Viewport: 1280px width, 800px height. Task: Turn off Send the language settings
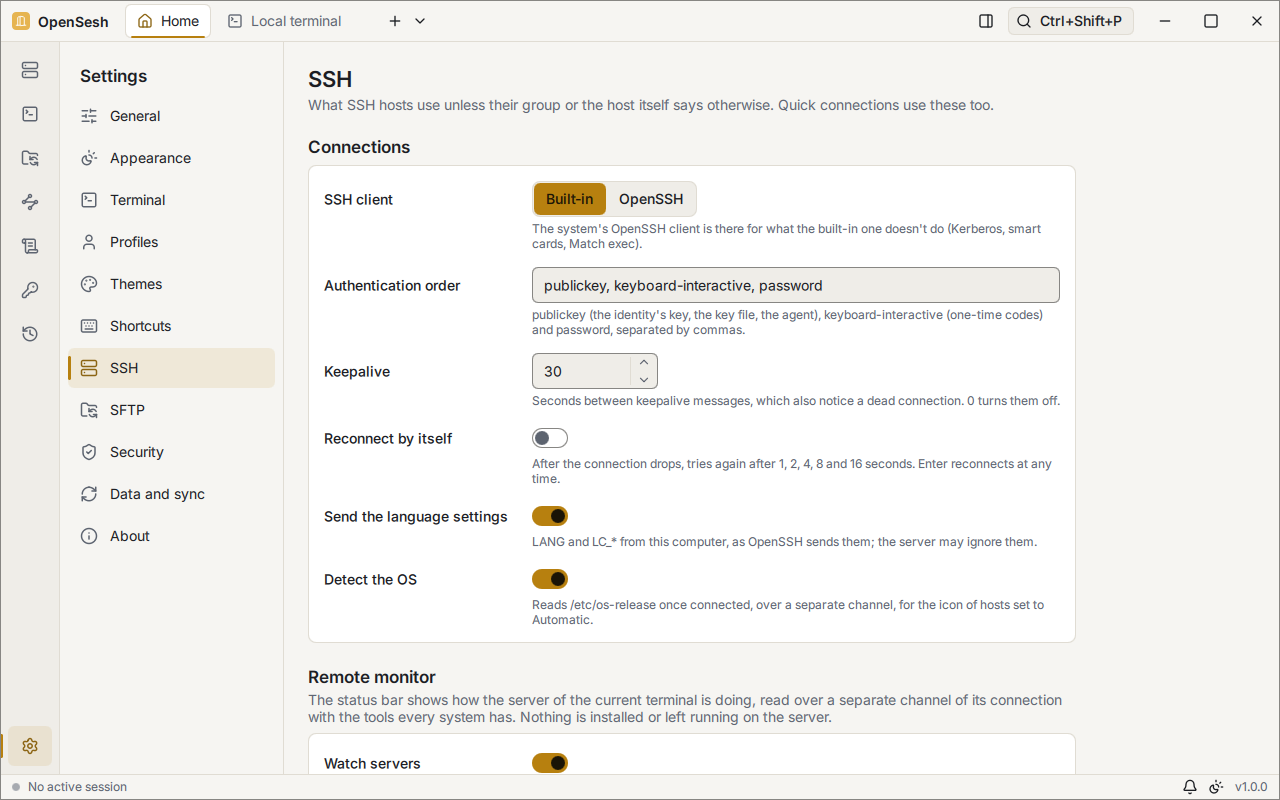(550, 516)
